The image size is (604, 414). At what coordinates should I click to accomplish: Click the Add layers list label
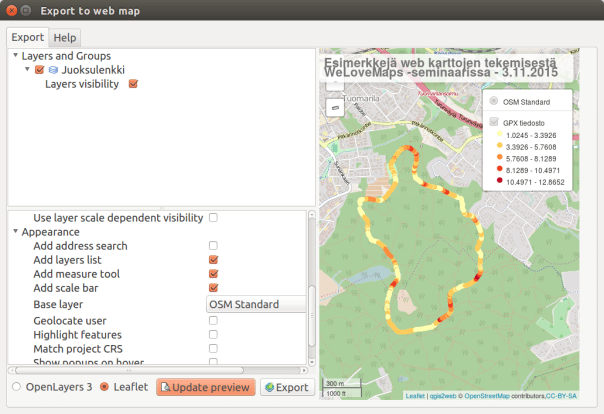67,260
